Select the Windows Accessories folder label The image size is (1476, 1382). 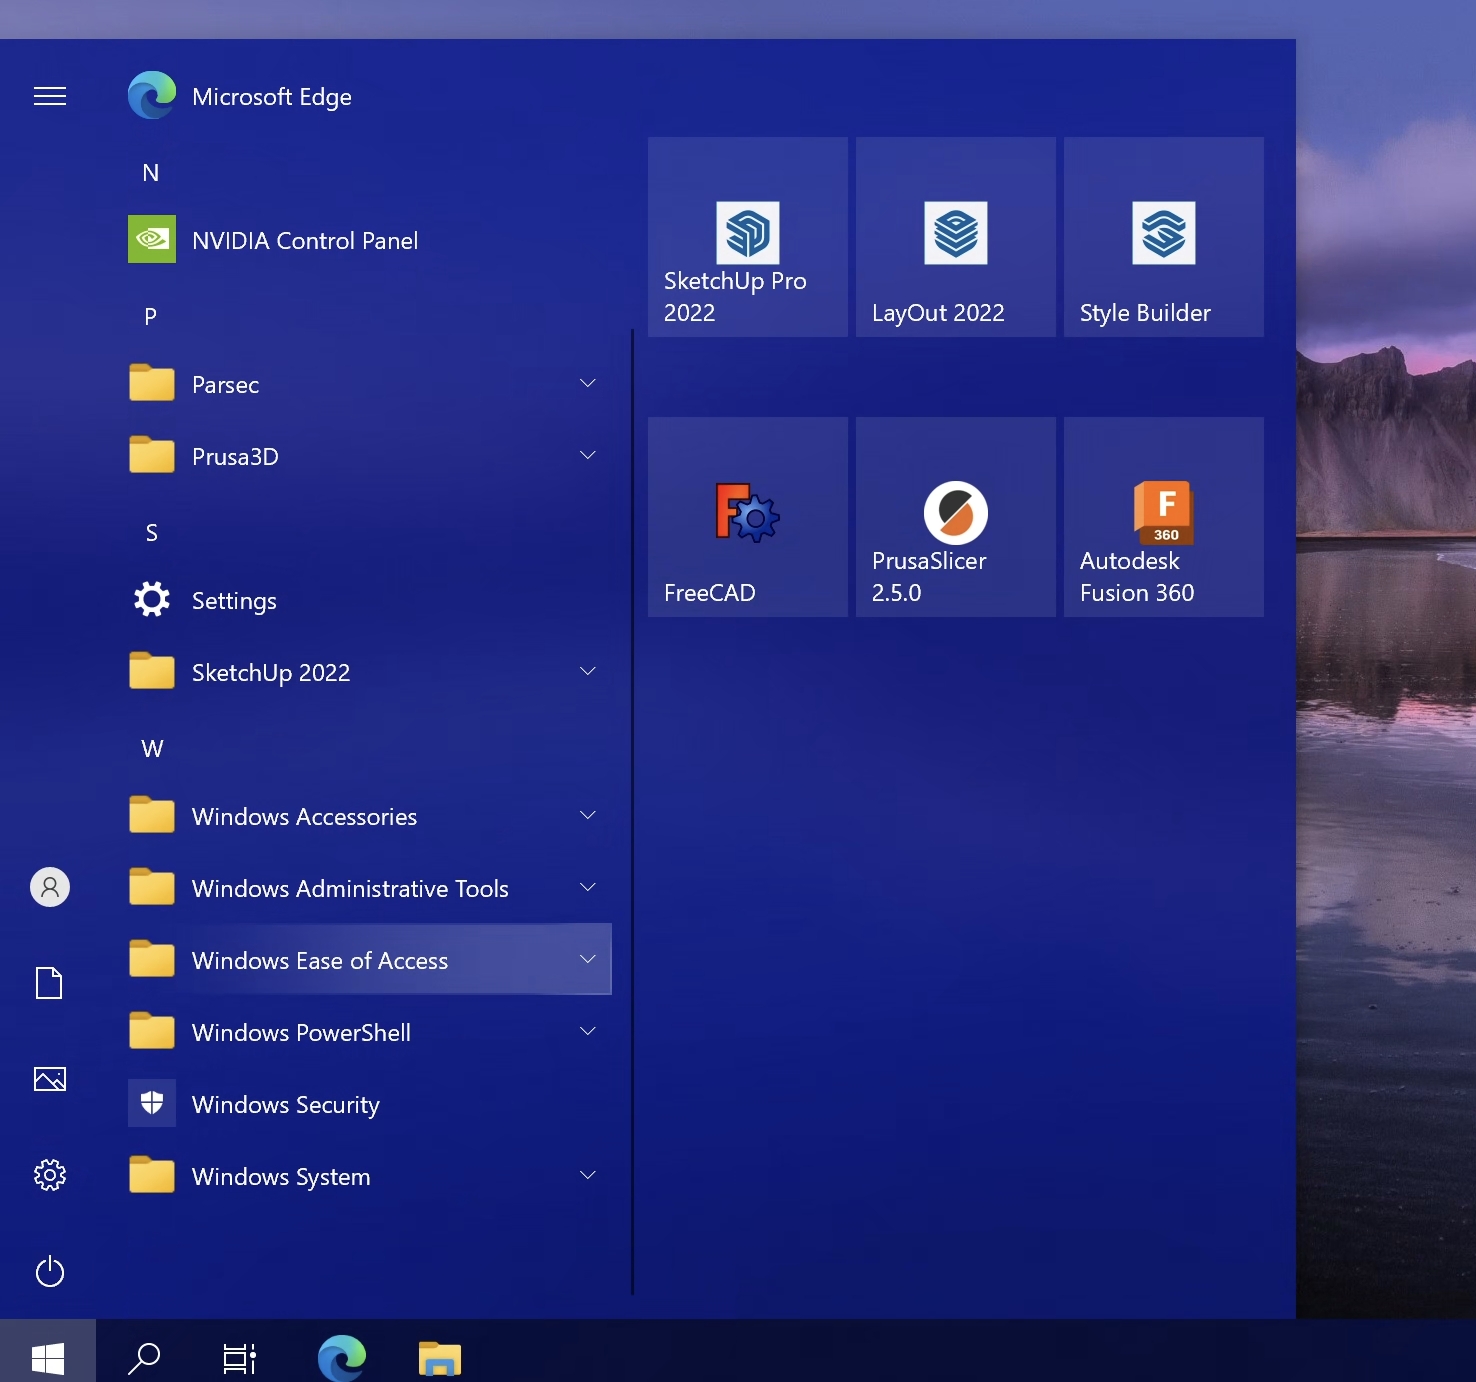(304, 817)
